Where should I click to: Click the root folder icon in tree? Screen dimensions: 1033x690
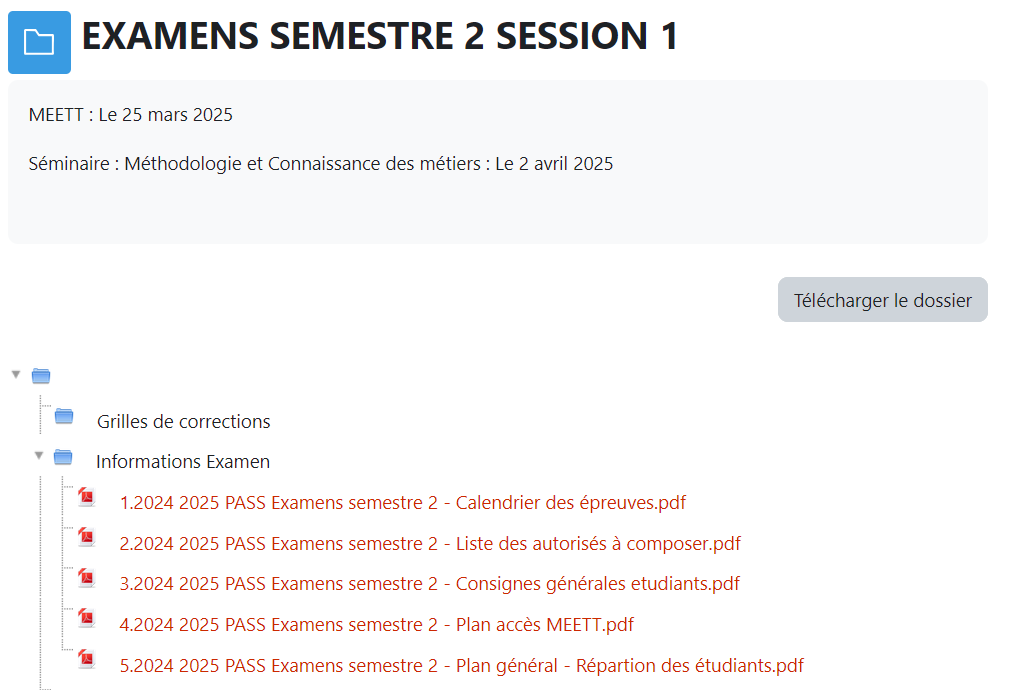41,376
